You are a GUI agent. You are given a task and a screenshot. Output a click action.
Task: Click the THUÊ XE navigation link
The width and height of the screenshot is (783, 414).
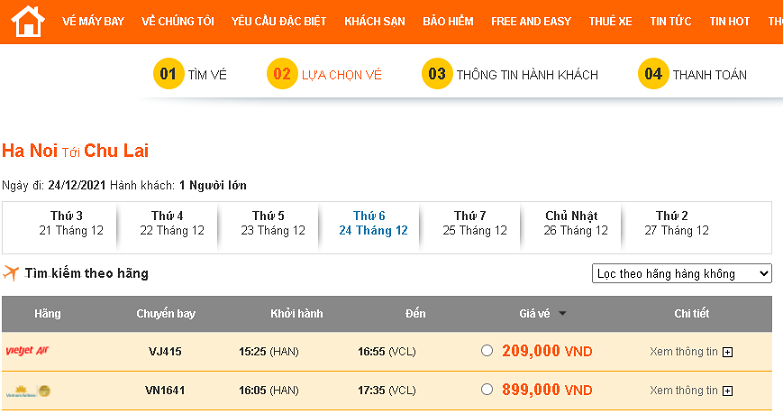[x=610, y=21]
